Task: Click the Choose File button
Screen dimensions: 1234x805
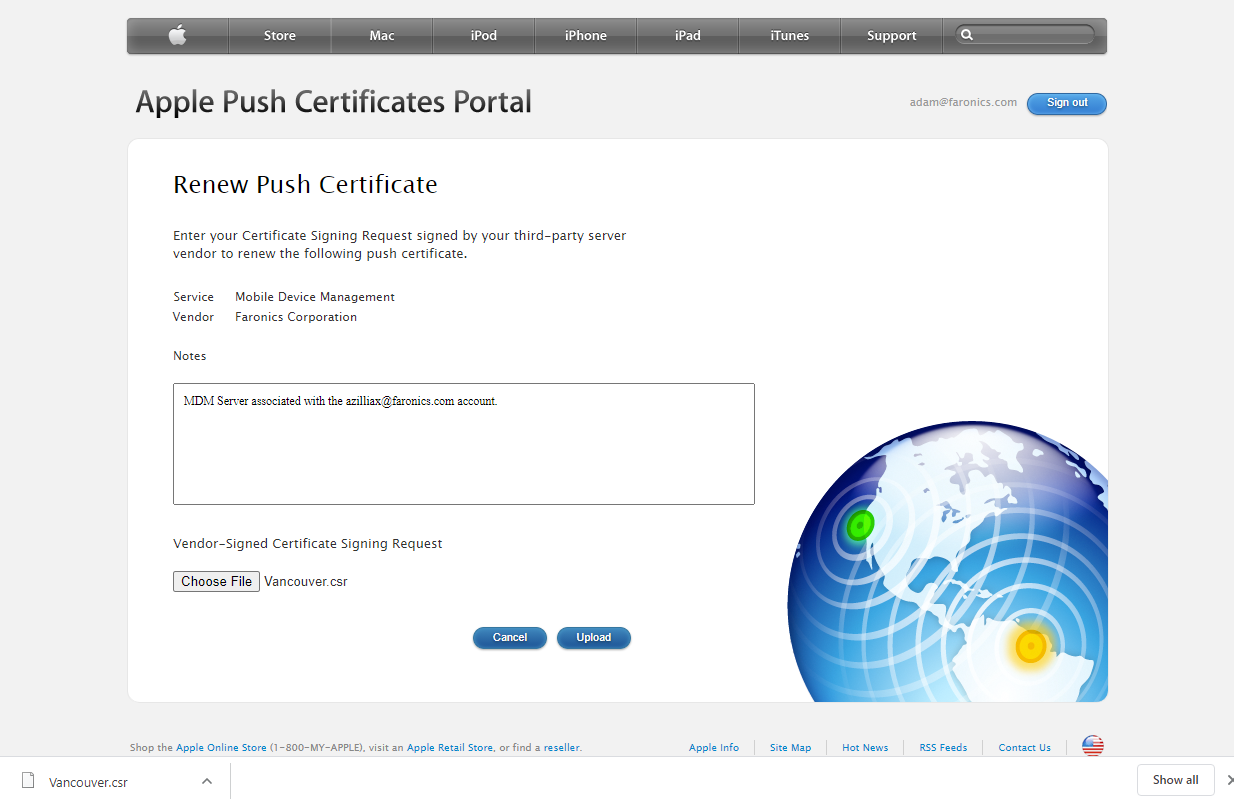Action: pyautogui.click(x=216, y=581)
